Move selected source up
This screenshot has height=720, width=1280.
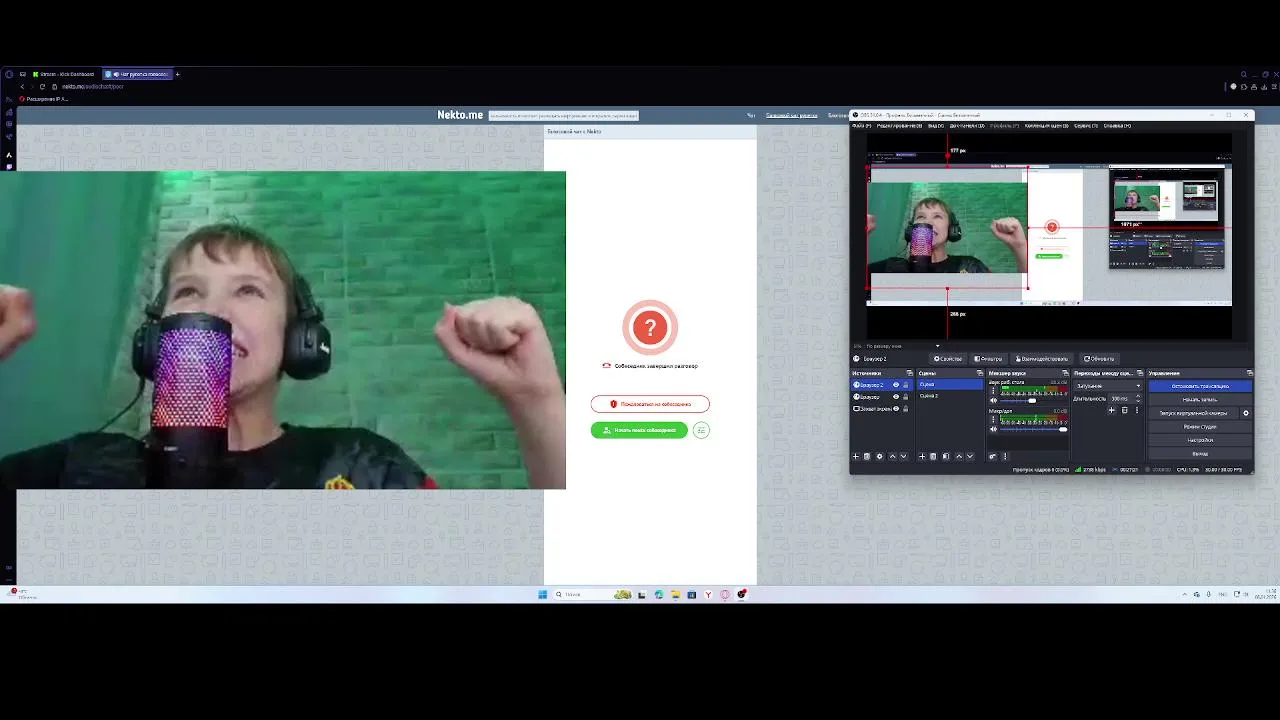(893, 456)
